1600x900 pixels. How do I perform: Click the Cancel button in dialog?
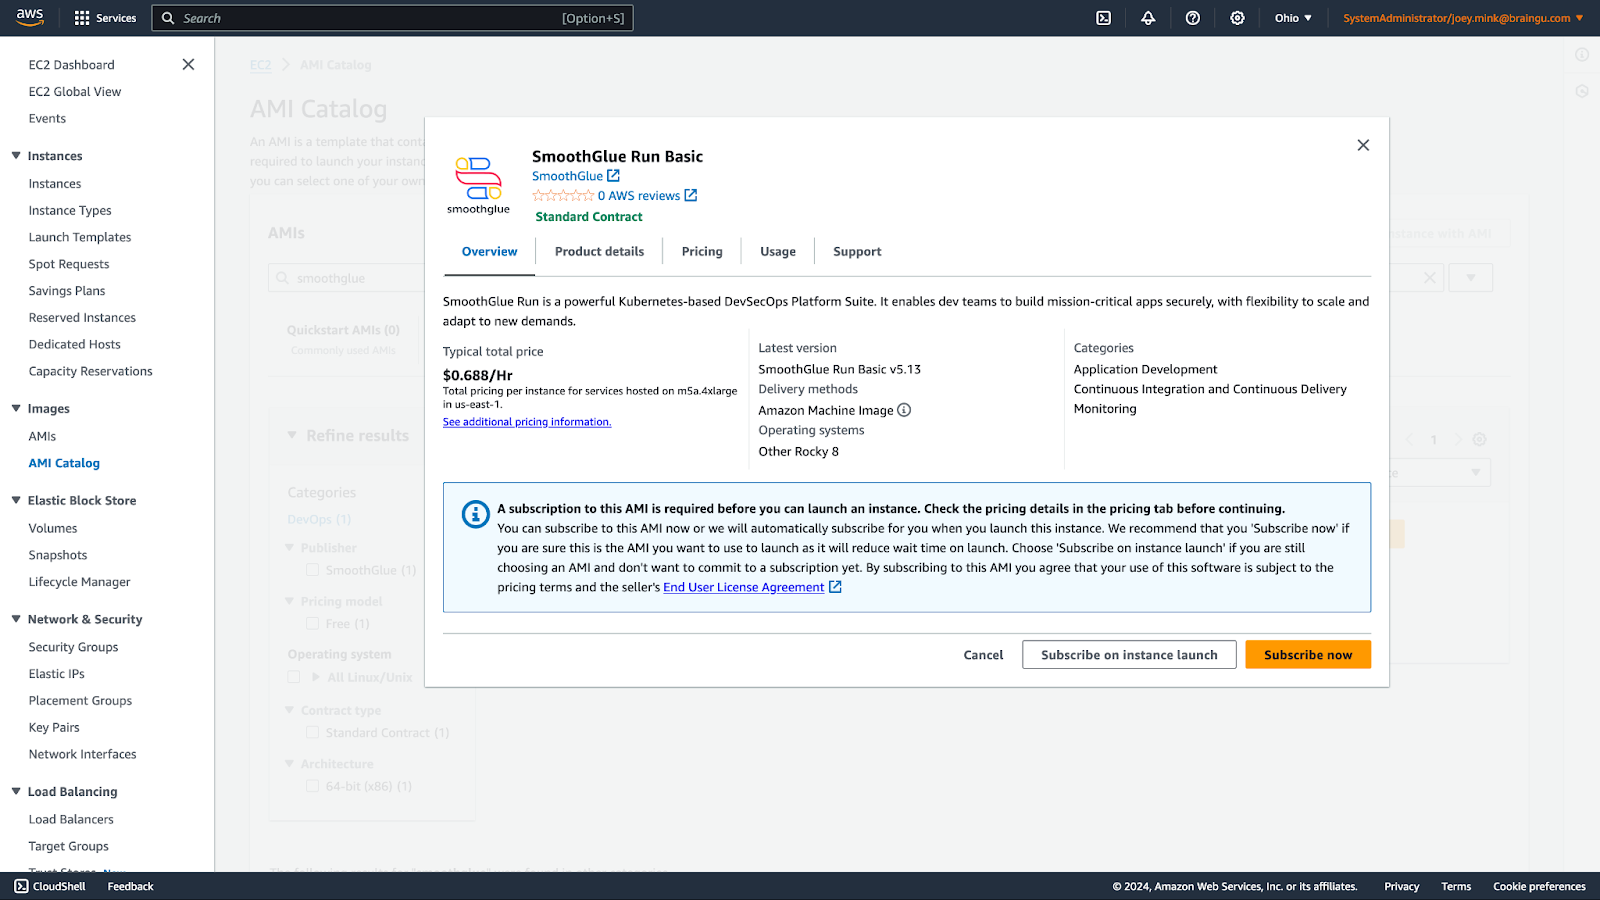(983, 655)
